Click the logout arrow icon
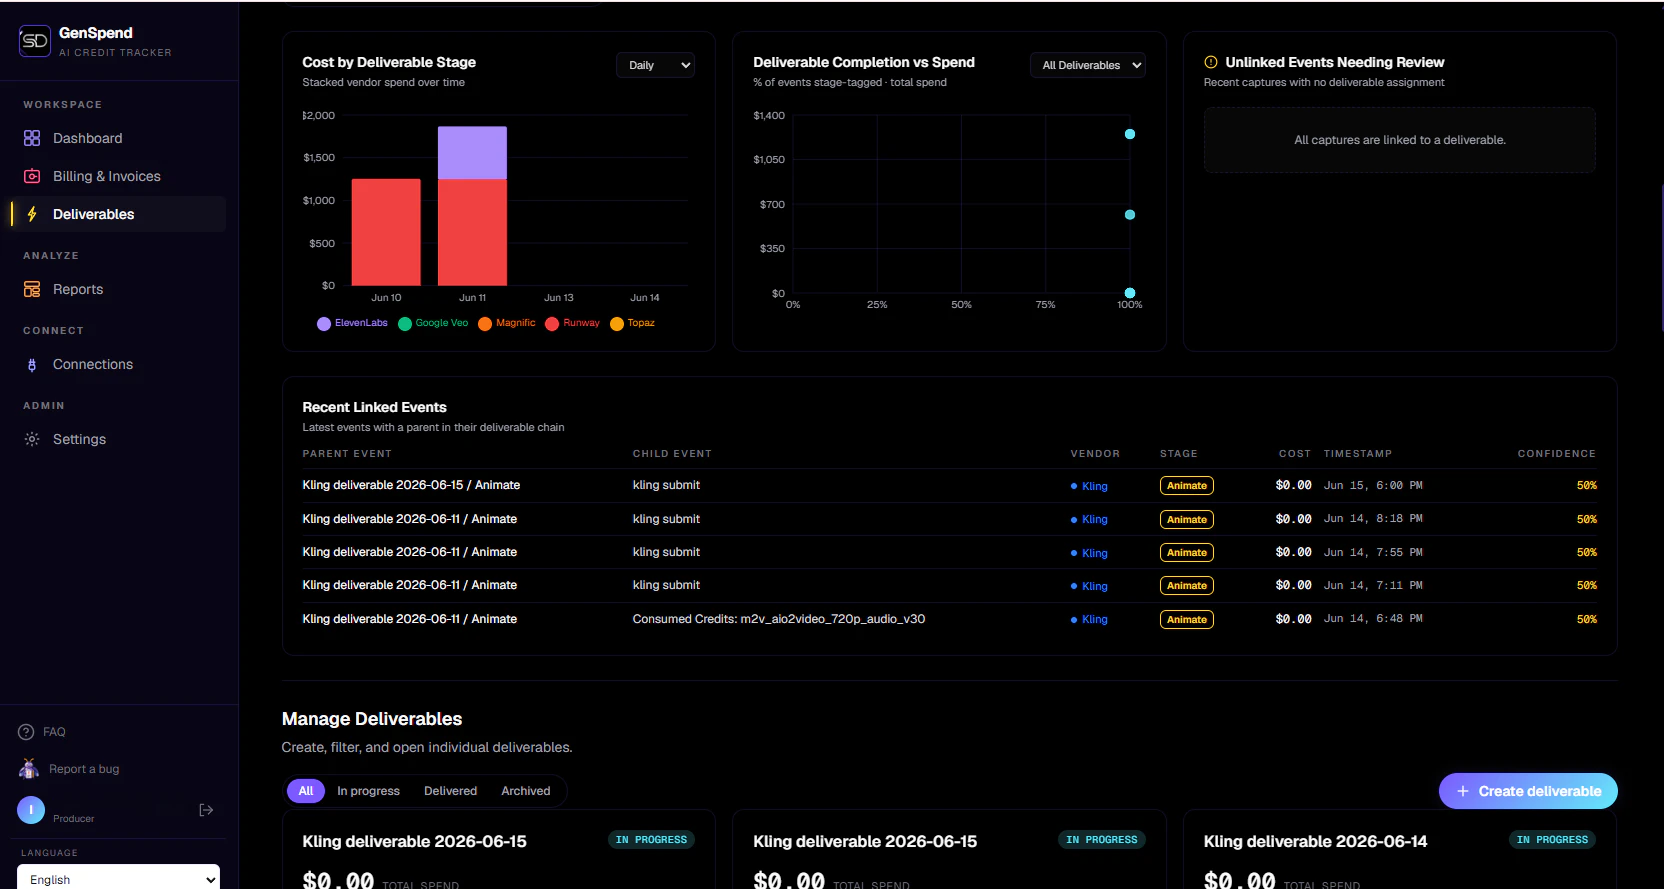The height and width of the screenshot is (889, 1664). pos(206,810)
